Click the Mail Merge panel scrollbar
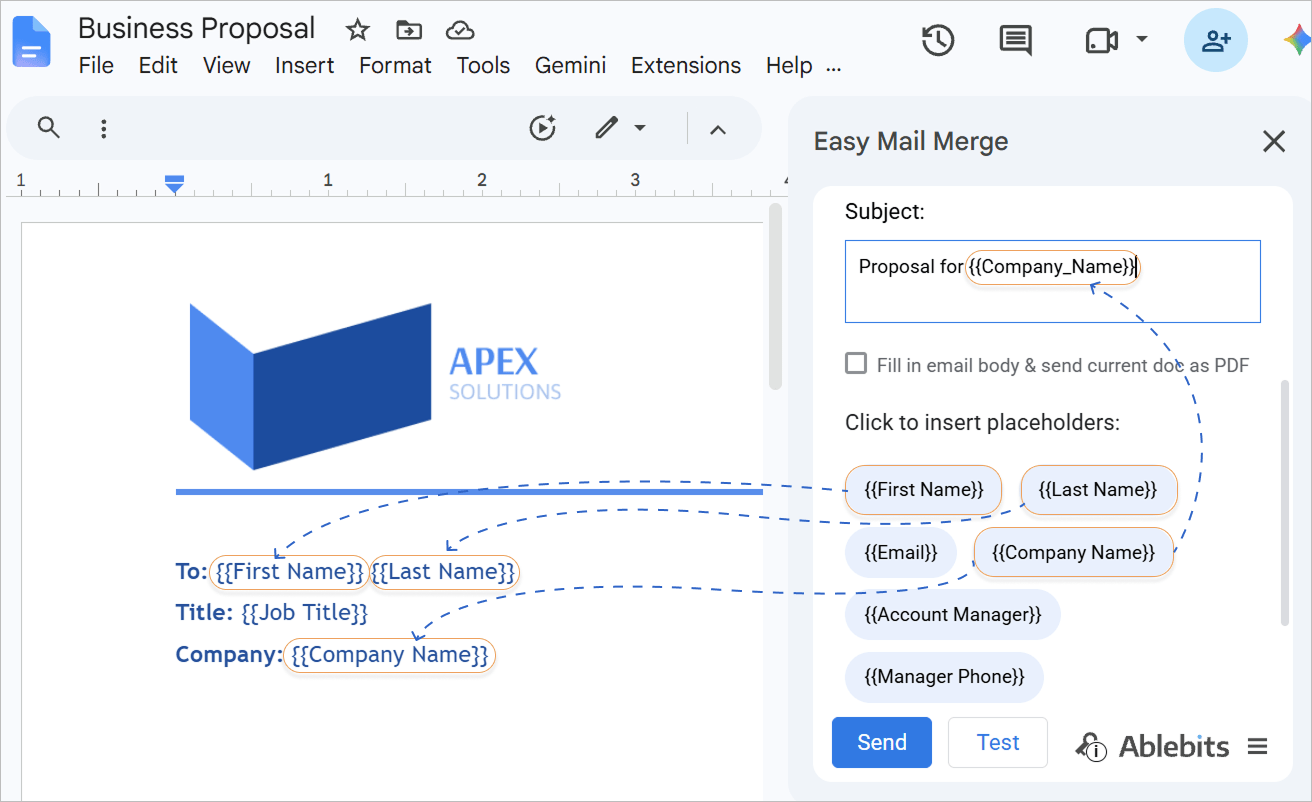This screenshot has height=802, width=1312. tap(1285, 503)
